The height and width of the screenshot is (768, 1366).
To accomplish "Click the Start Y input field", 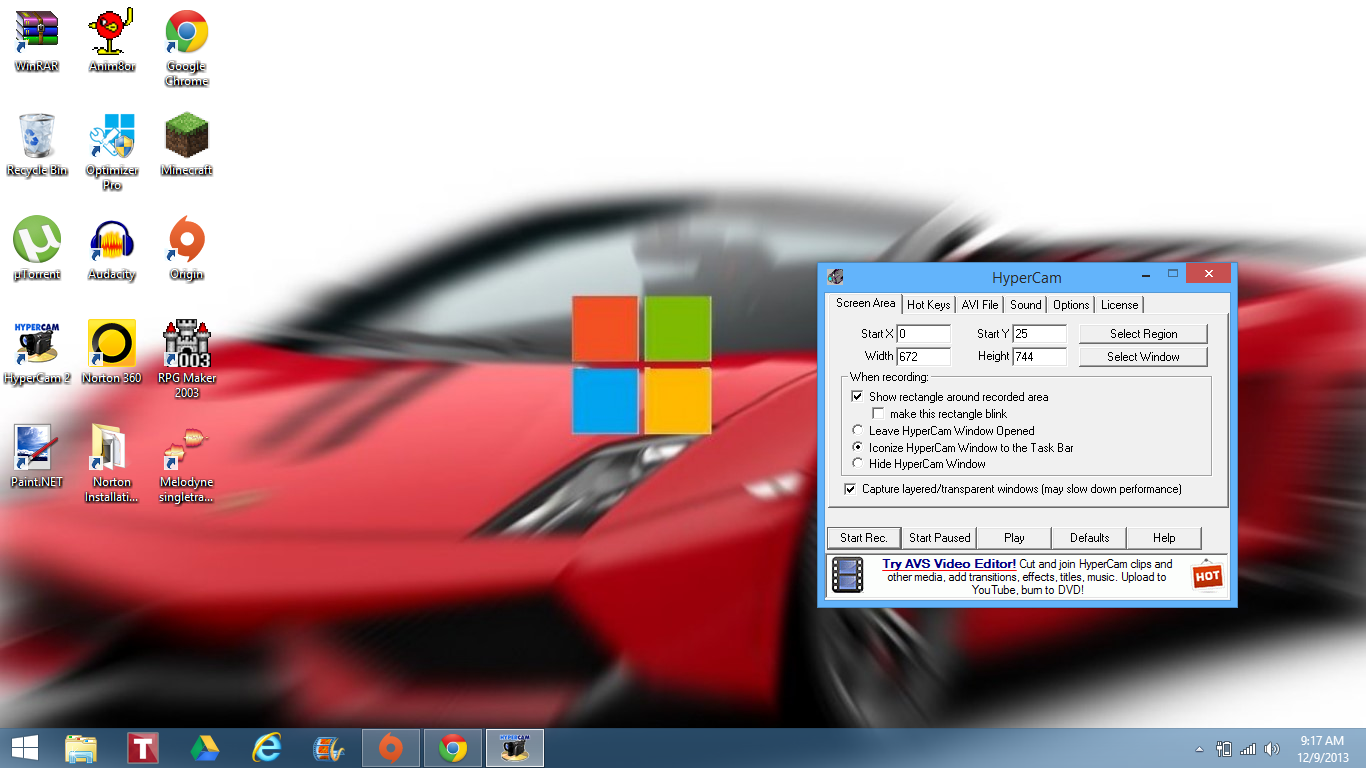I will point(1039,334).
